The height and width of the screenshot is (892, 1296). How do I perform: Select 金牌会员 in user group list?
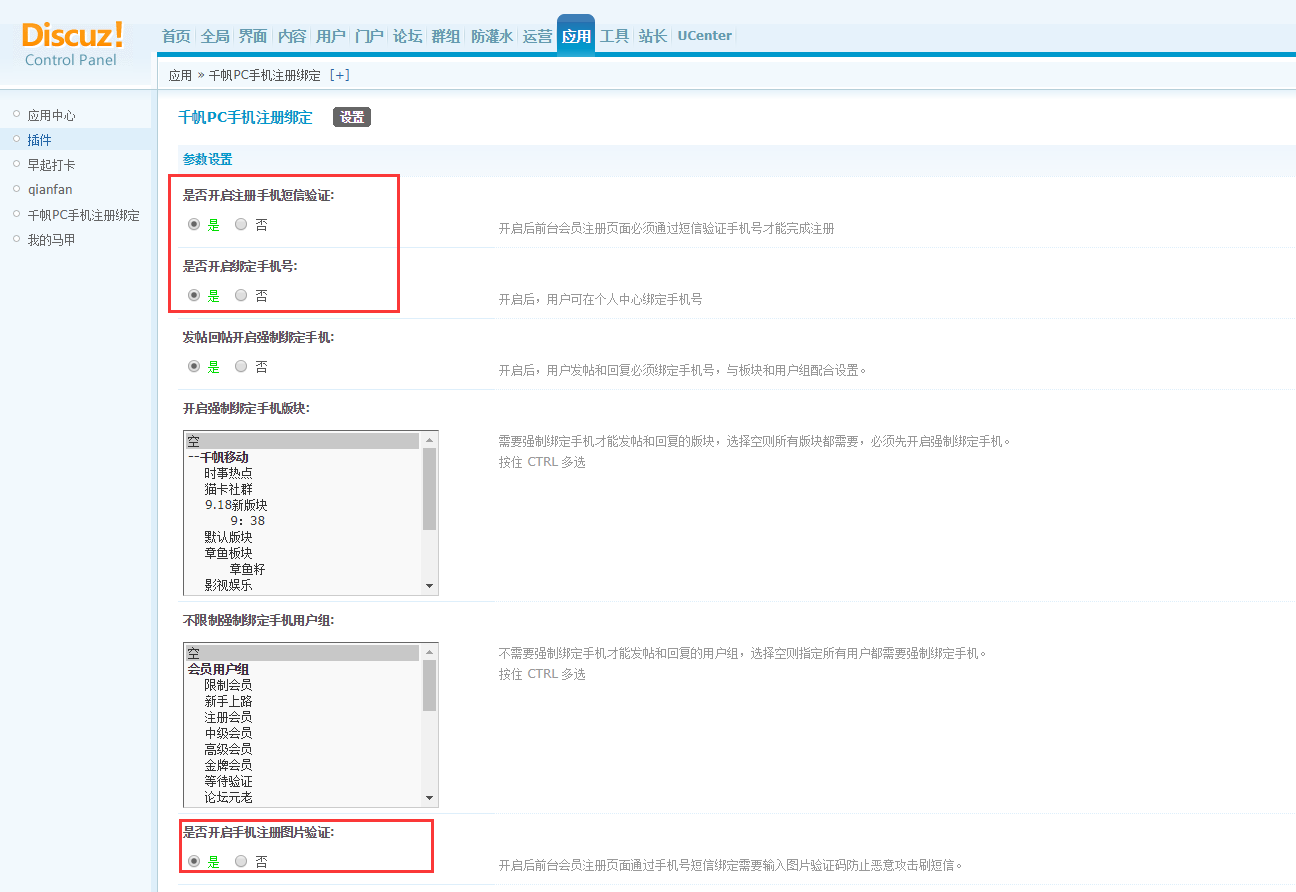click(302, 765)
